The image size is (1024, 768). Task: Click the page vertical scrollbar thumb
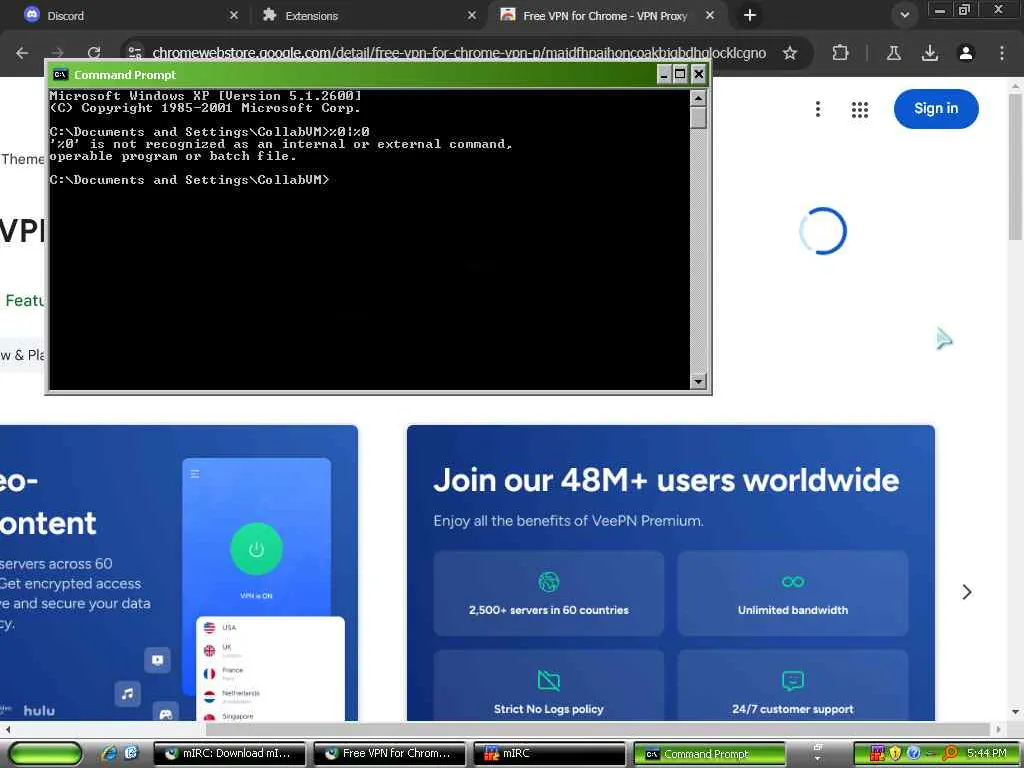tap(1015, 167)
